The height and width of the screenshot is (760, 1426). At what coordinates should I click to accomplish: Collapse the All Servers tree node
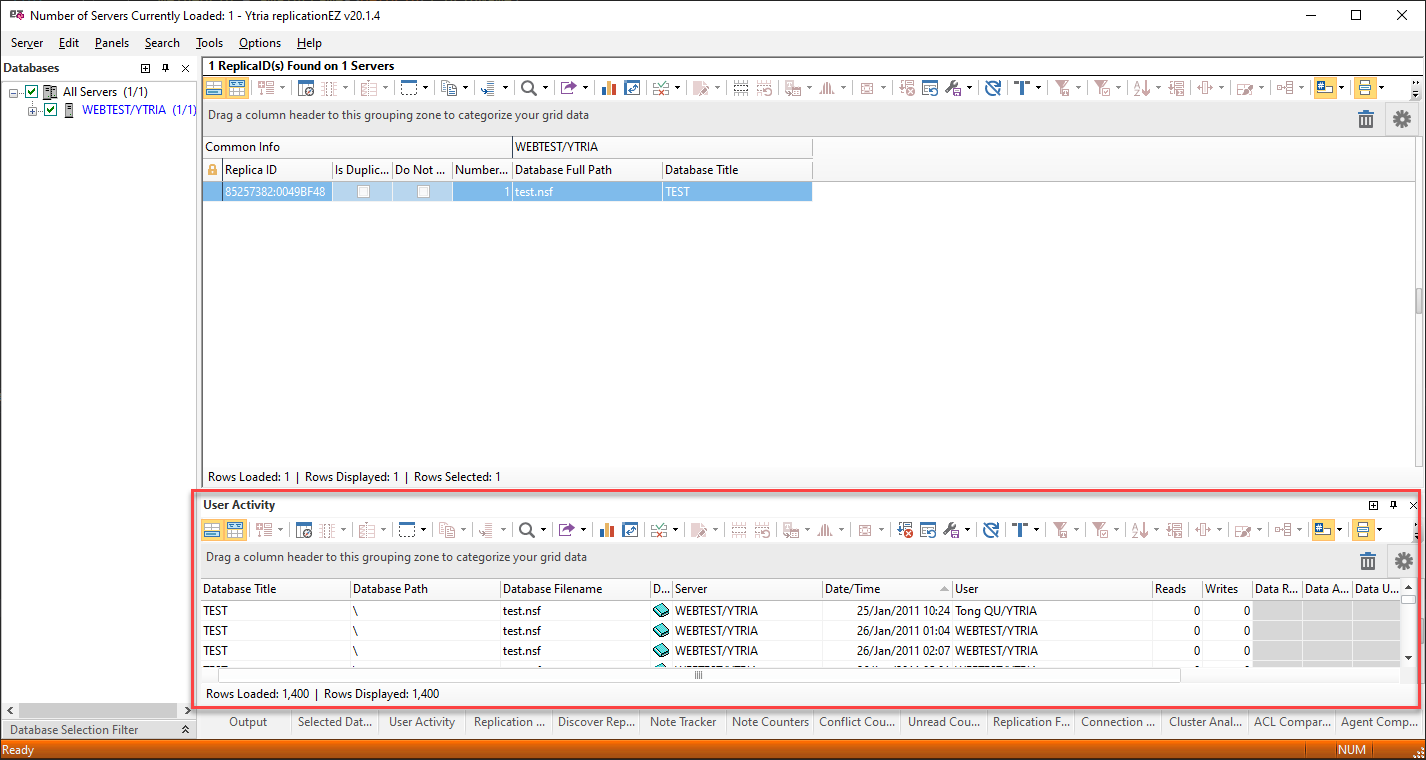pos(14,92)
